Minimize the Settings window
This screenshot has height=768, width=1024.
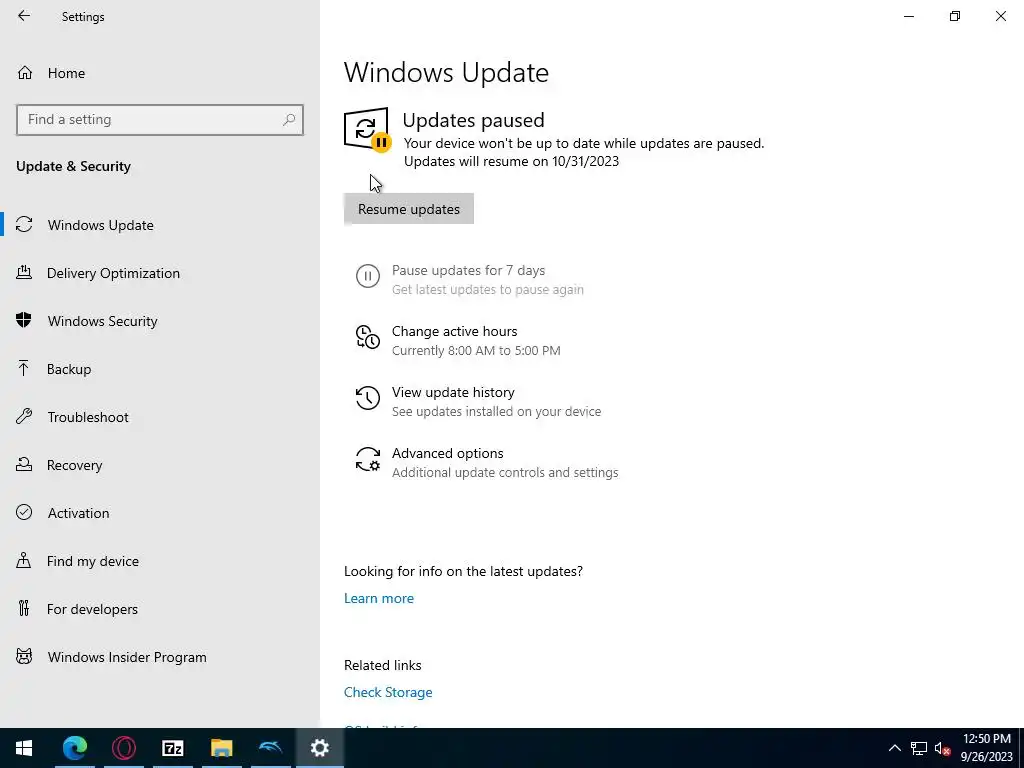[909, 16]
